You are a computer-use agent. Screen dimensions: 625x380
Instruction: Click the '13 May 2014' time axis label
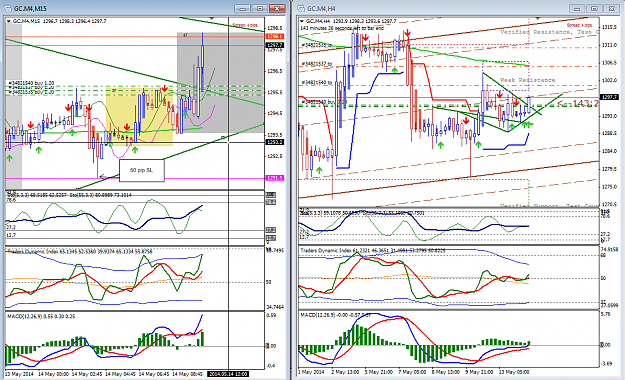point(19,374)
